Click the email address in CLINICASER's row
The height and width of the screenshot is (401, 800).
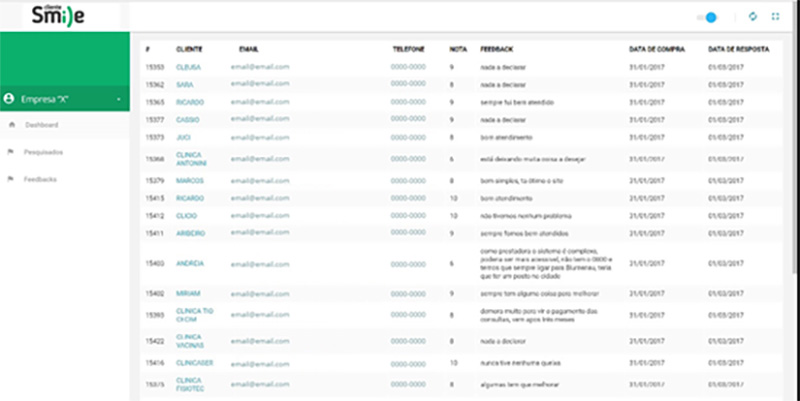point(260,364)
